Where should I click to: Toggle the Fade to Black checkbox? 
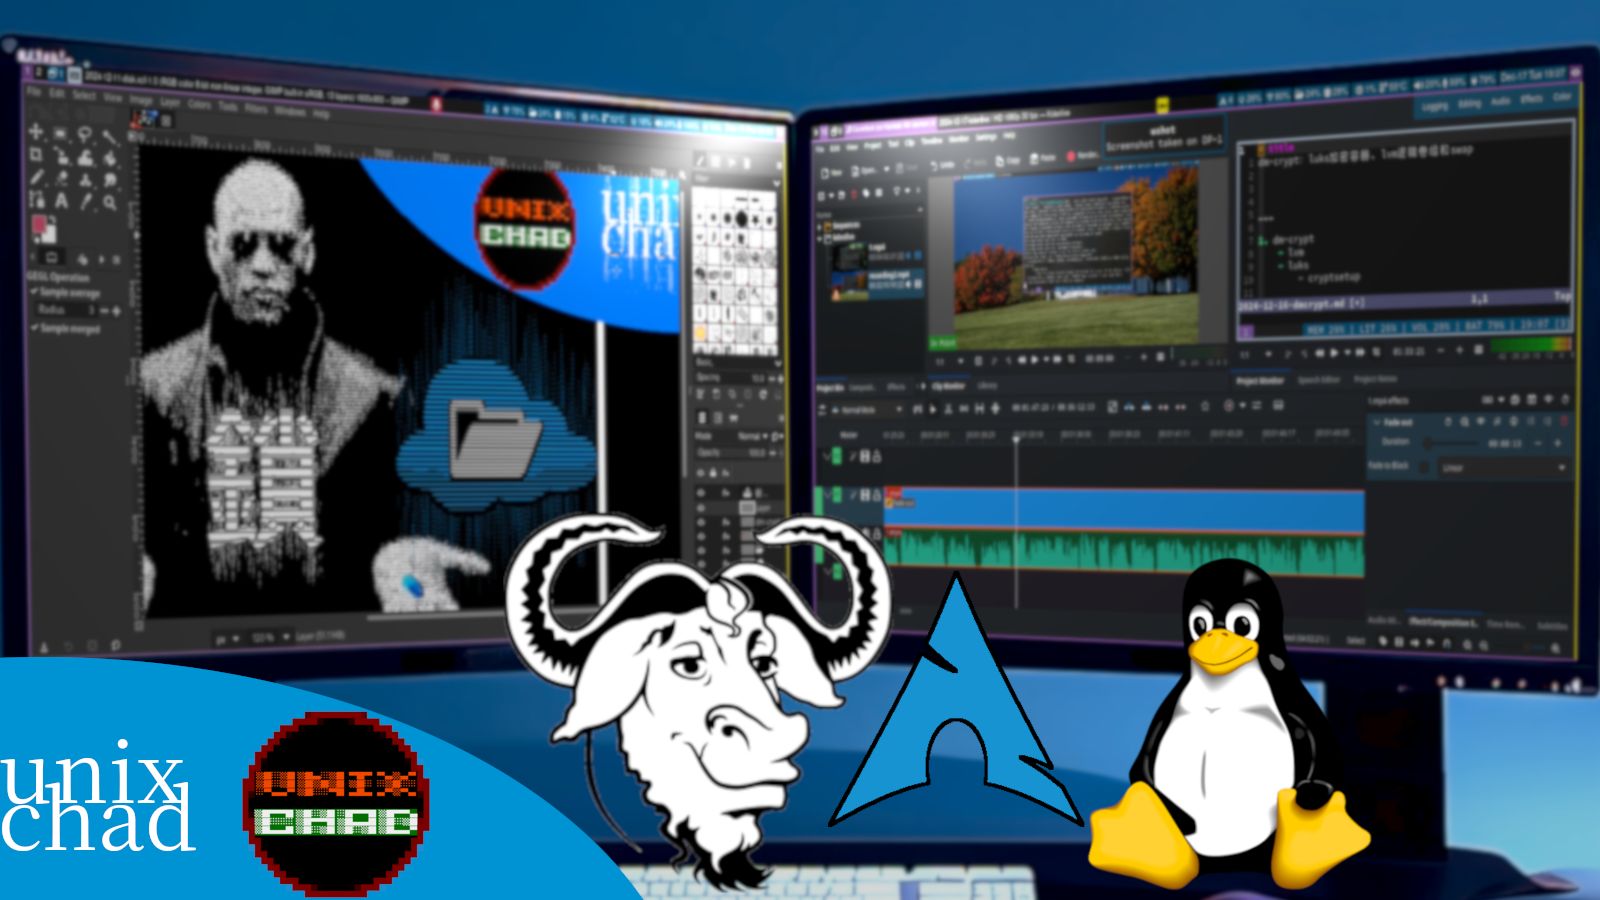click(1423, 466)
